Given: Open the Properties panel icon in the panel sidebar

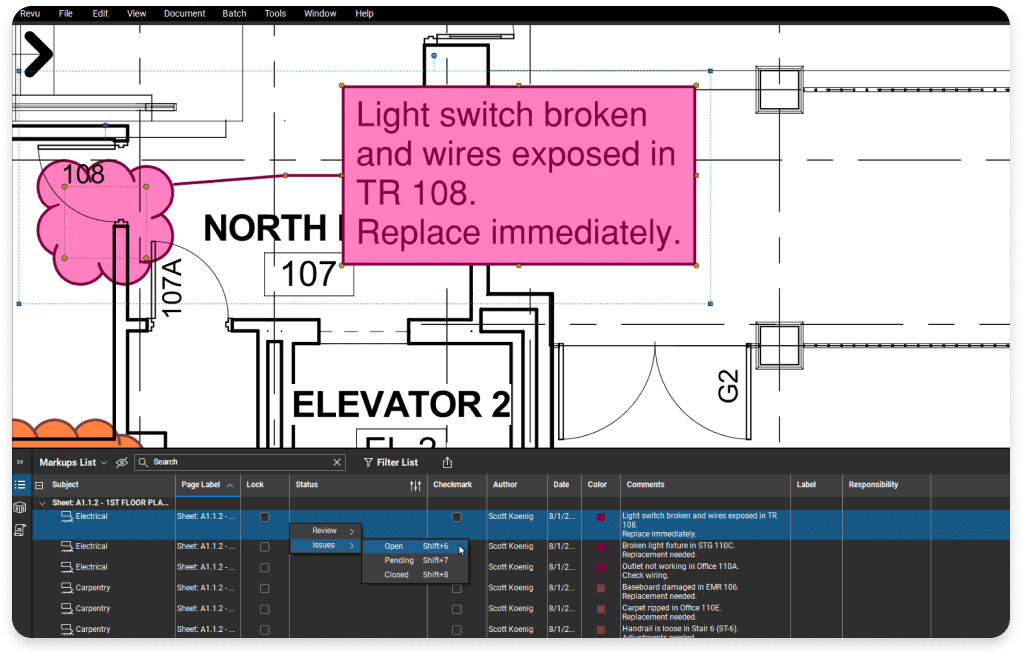Looking at the screenshot, I should point(20,530).
